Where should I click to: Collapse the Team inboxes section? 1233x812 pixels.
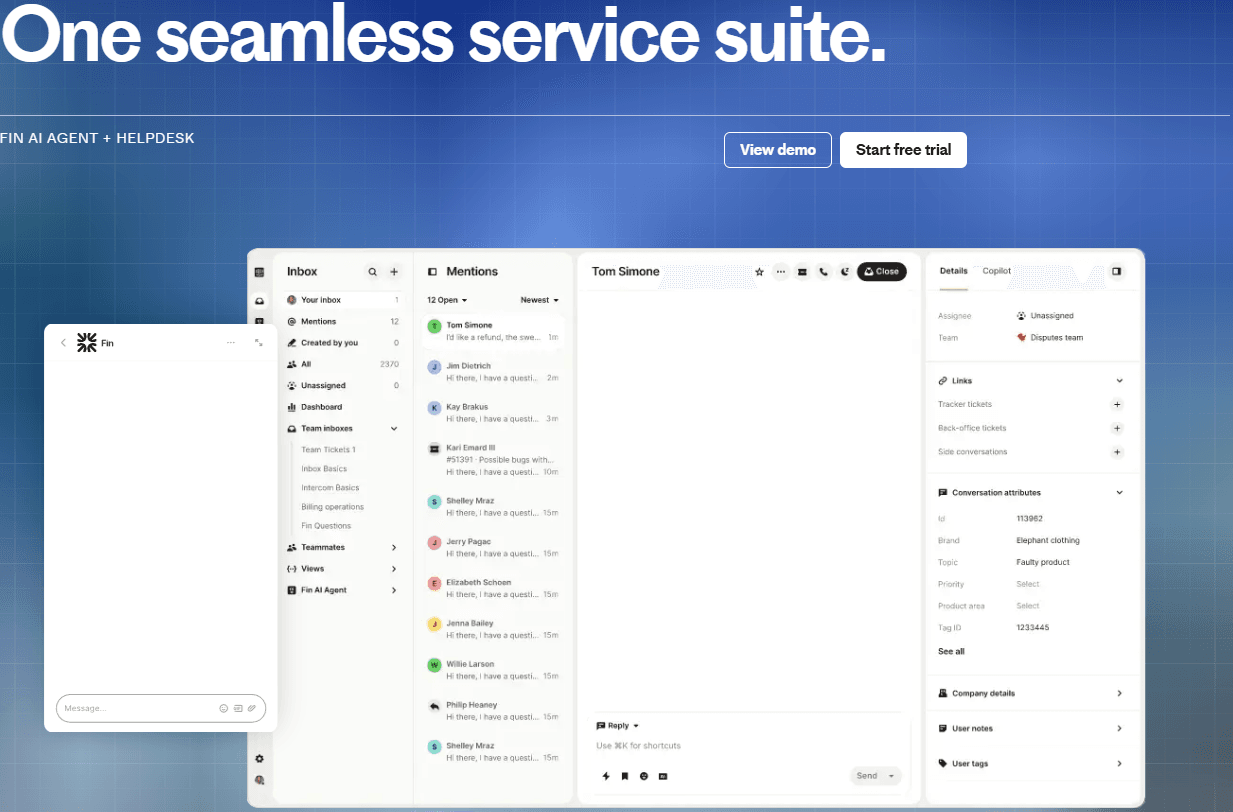pyautogui.click(x=394, y=429)
